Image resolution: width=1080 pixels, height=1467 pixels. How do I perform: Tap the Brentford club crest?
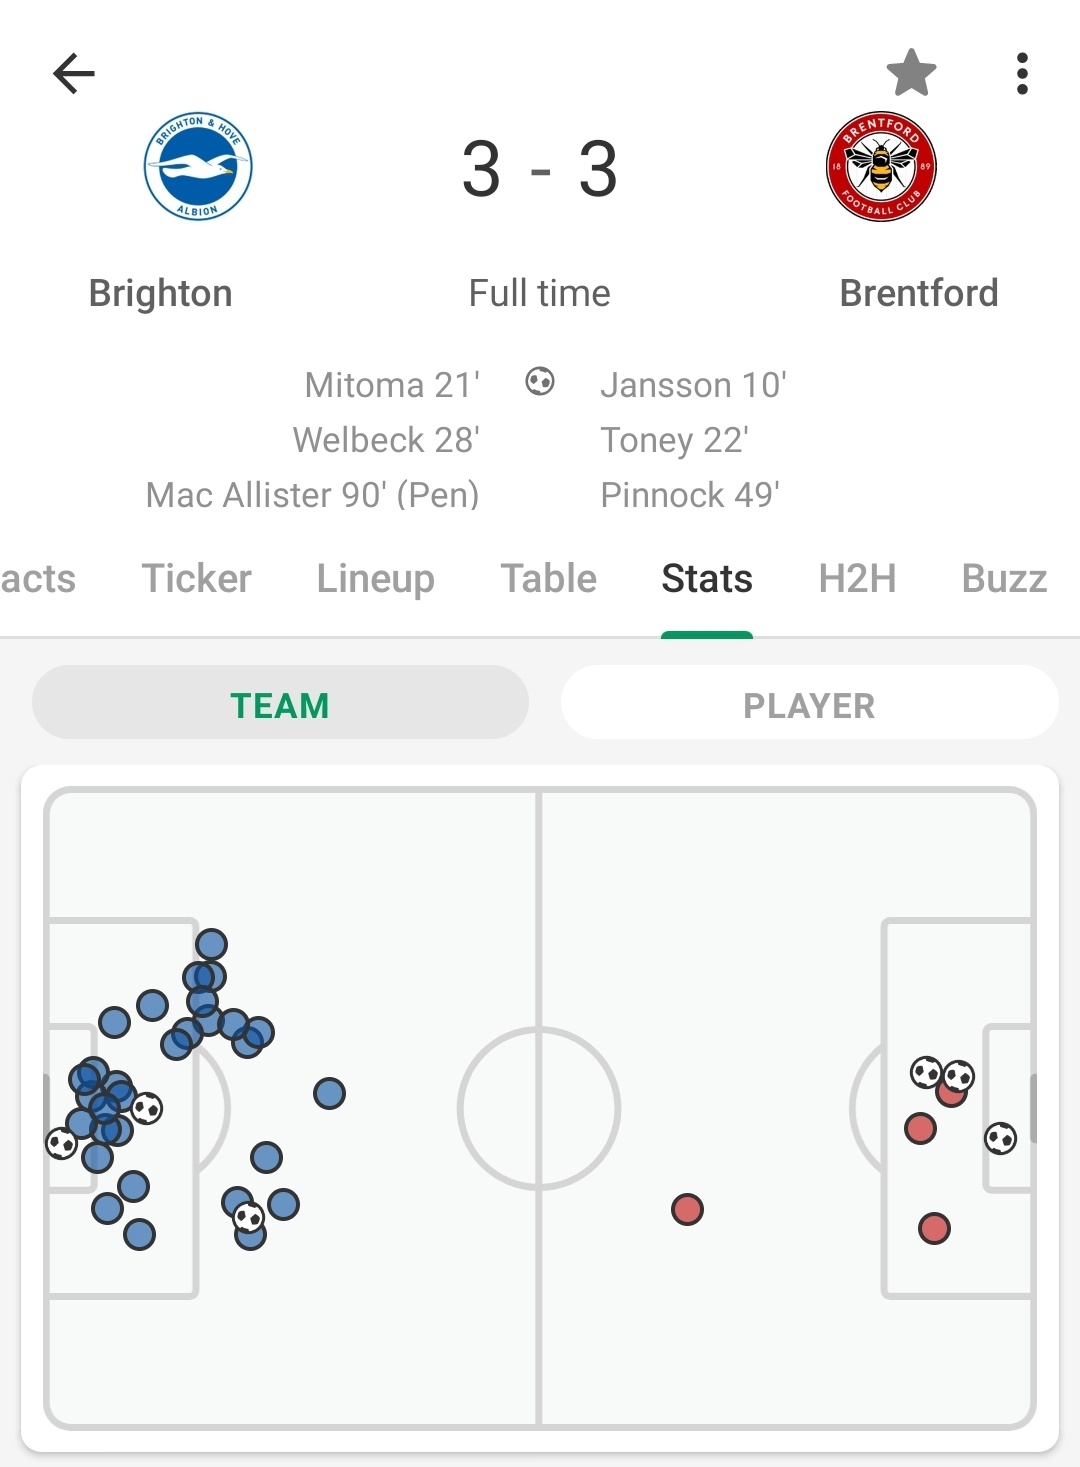pos(881,166)
